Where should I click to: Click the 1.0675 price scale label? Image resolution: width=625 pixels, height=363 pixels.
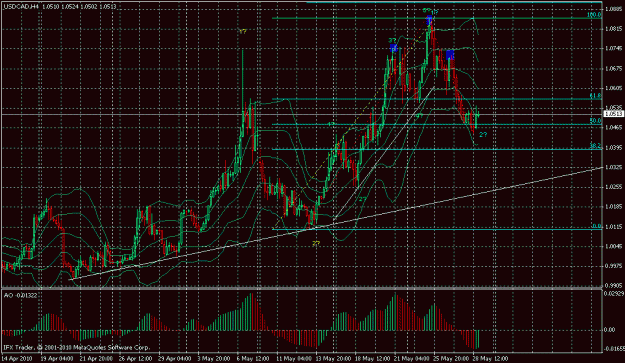tap(613, 68)
